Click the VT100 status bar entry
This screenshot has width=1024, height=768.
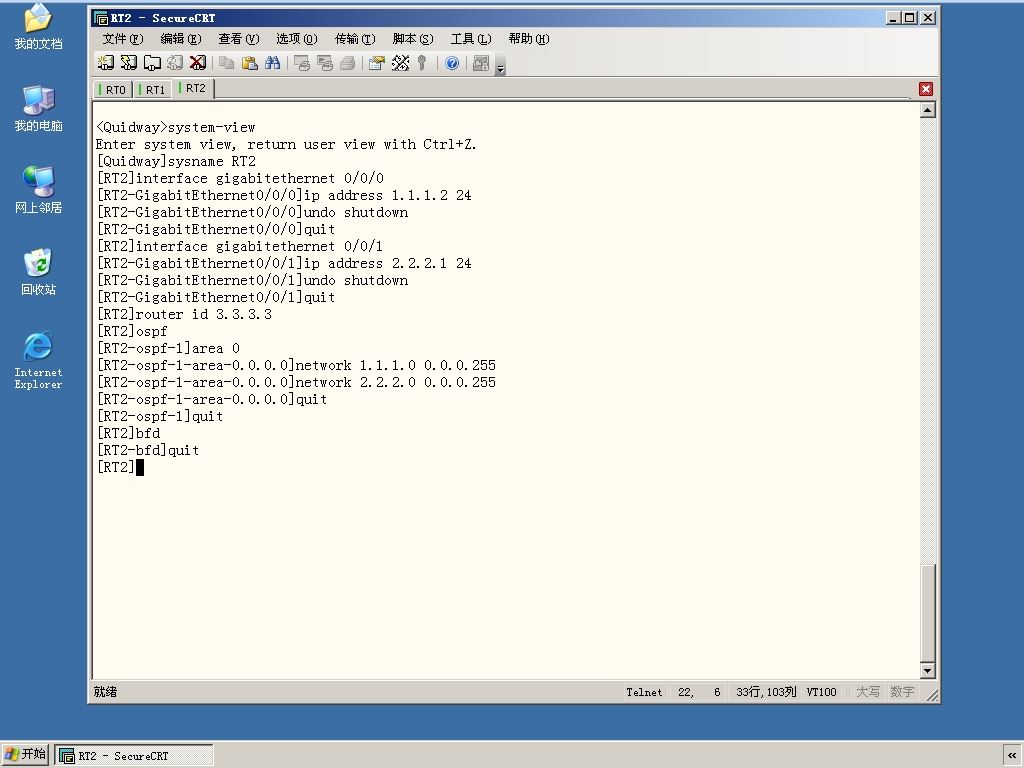coord(821,692)
